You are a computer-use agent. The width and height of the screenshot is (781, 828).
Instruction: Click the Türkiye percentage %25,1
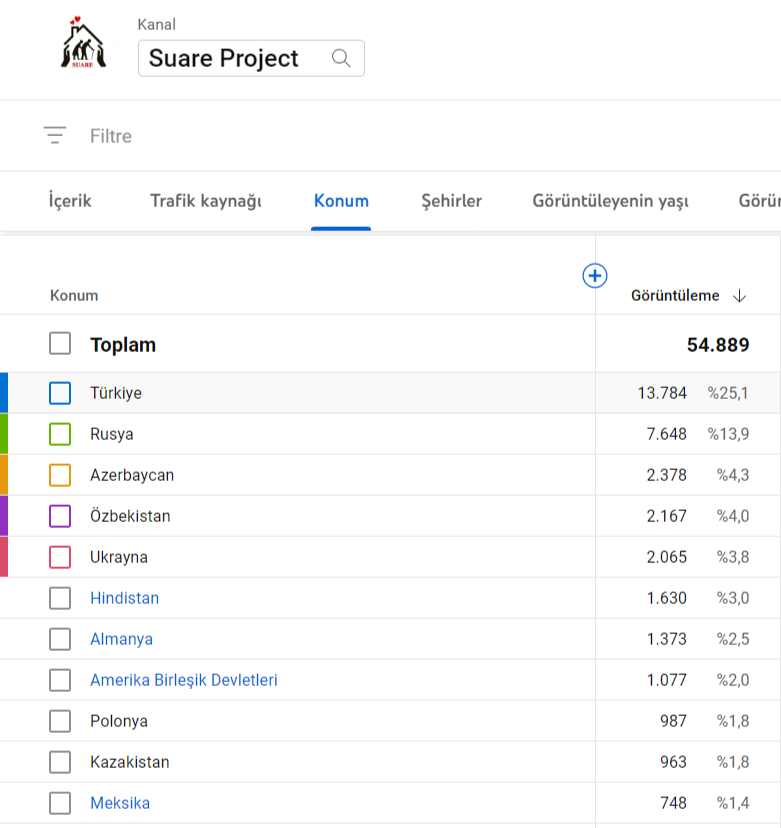coord(728,393)
